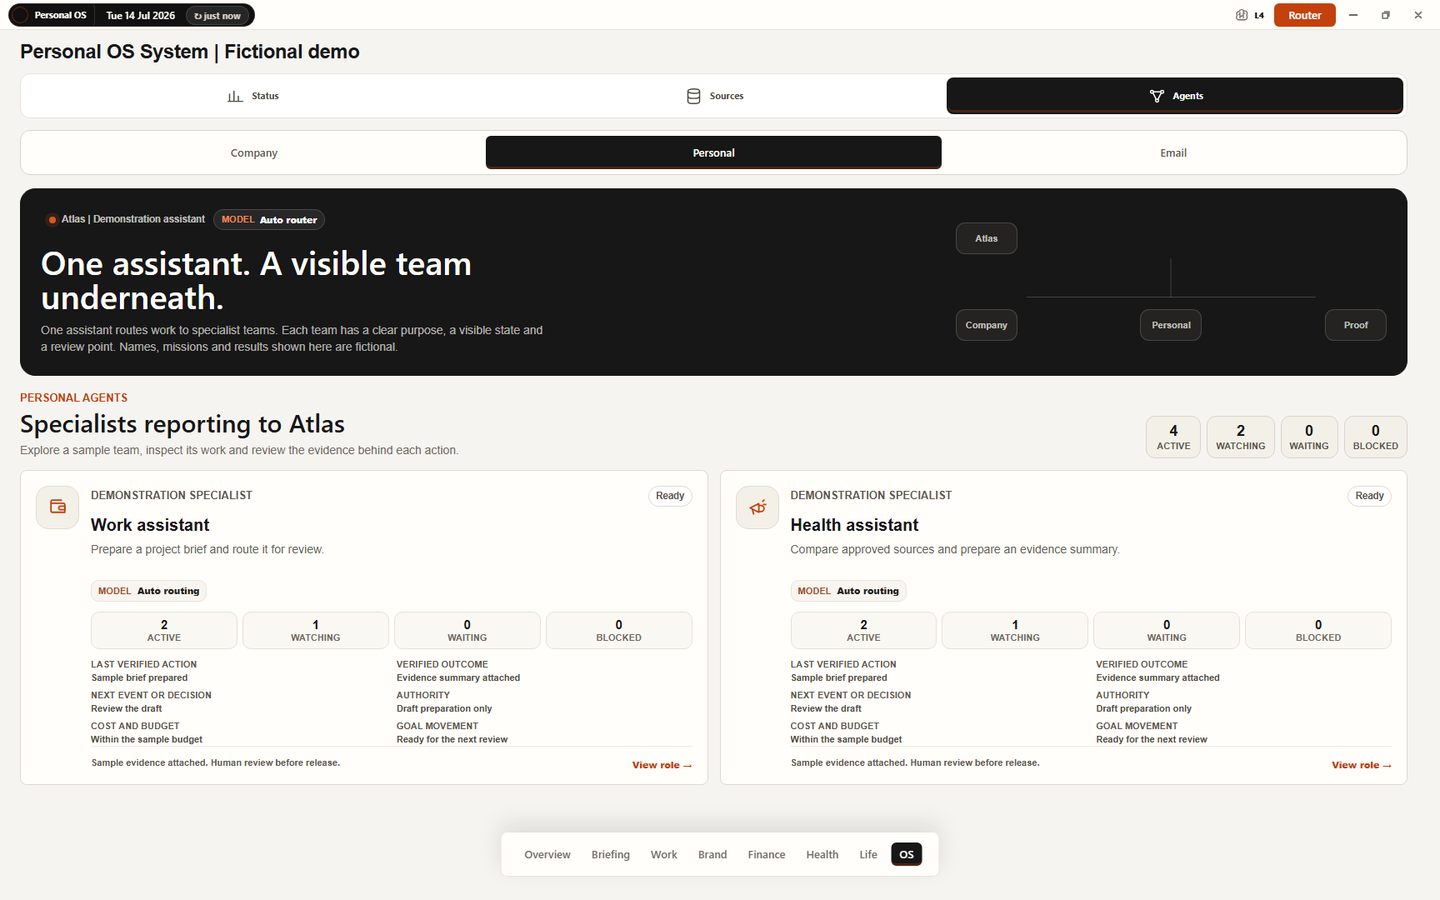This screenshot has width=1440, height=900.
Task: Switch to the Sources tab
Action: 715,96
